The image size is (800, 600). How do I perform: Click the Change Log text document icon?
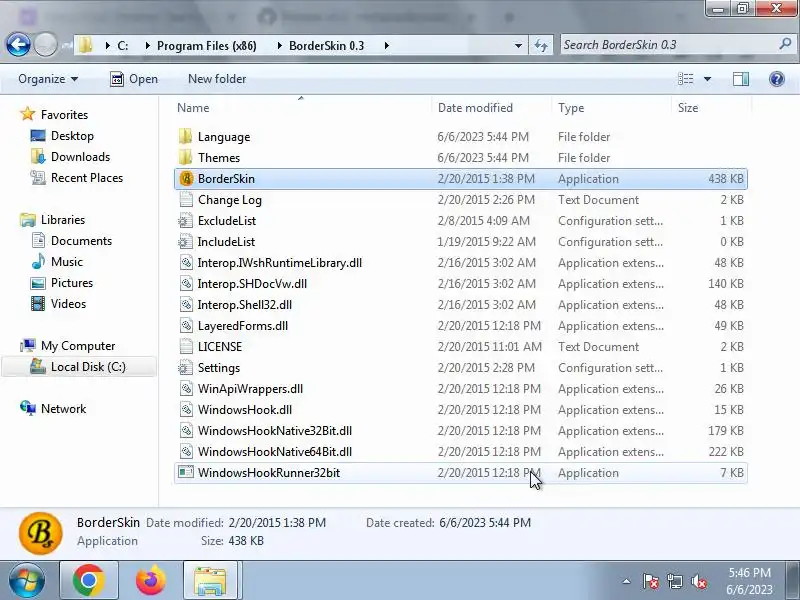pos(186,199)
